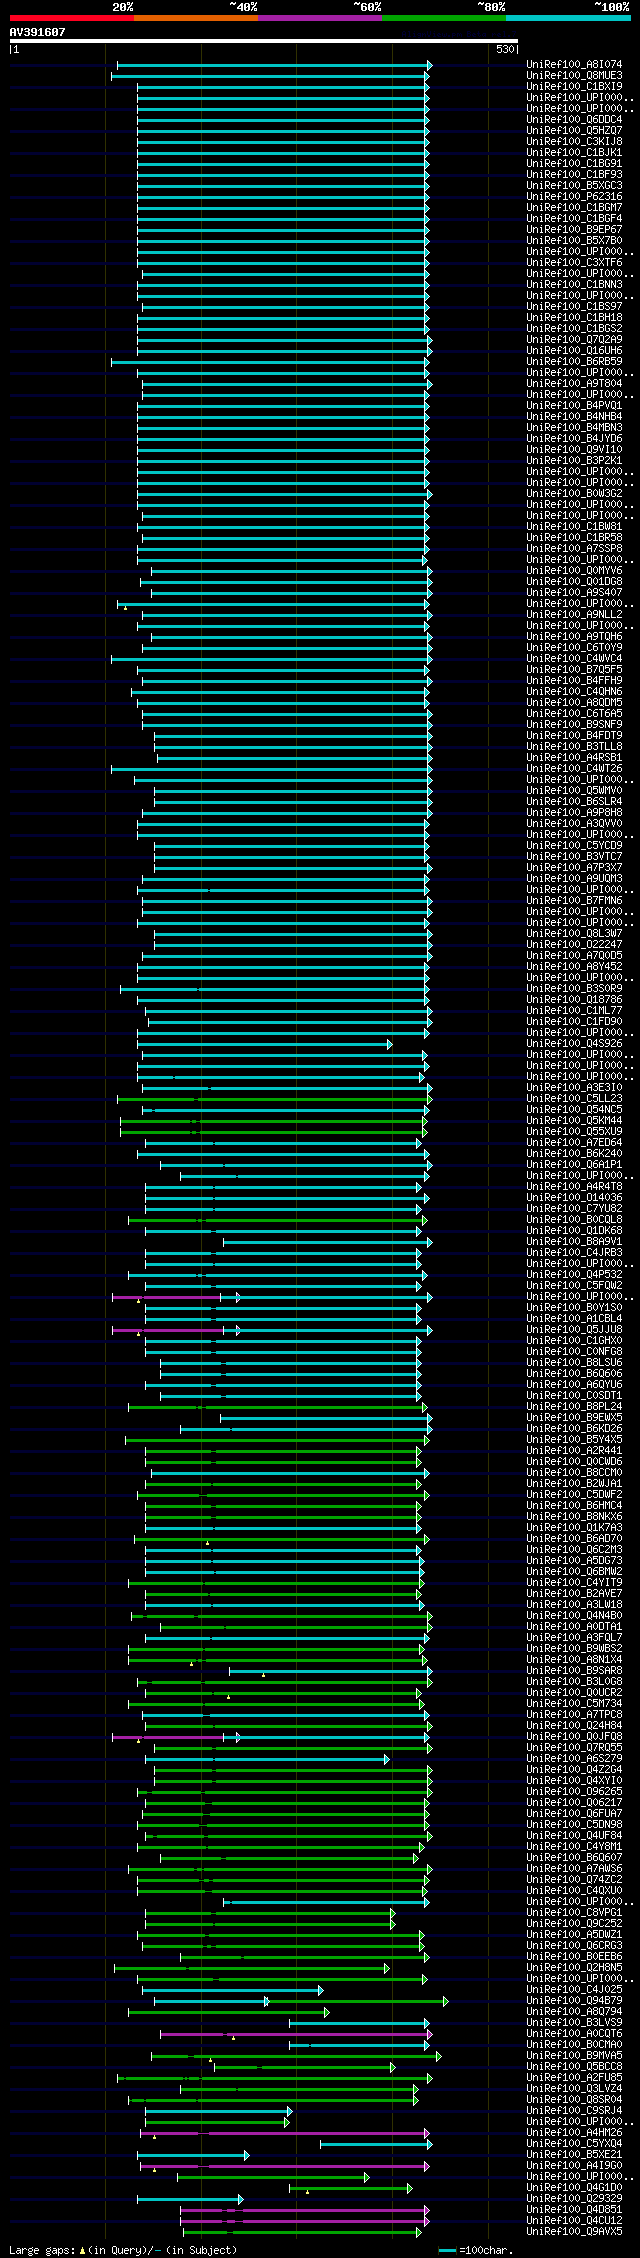Select the UniRef100_B6AD70 label

574,1538
